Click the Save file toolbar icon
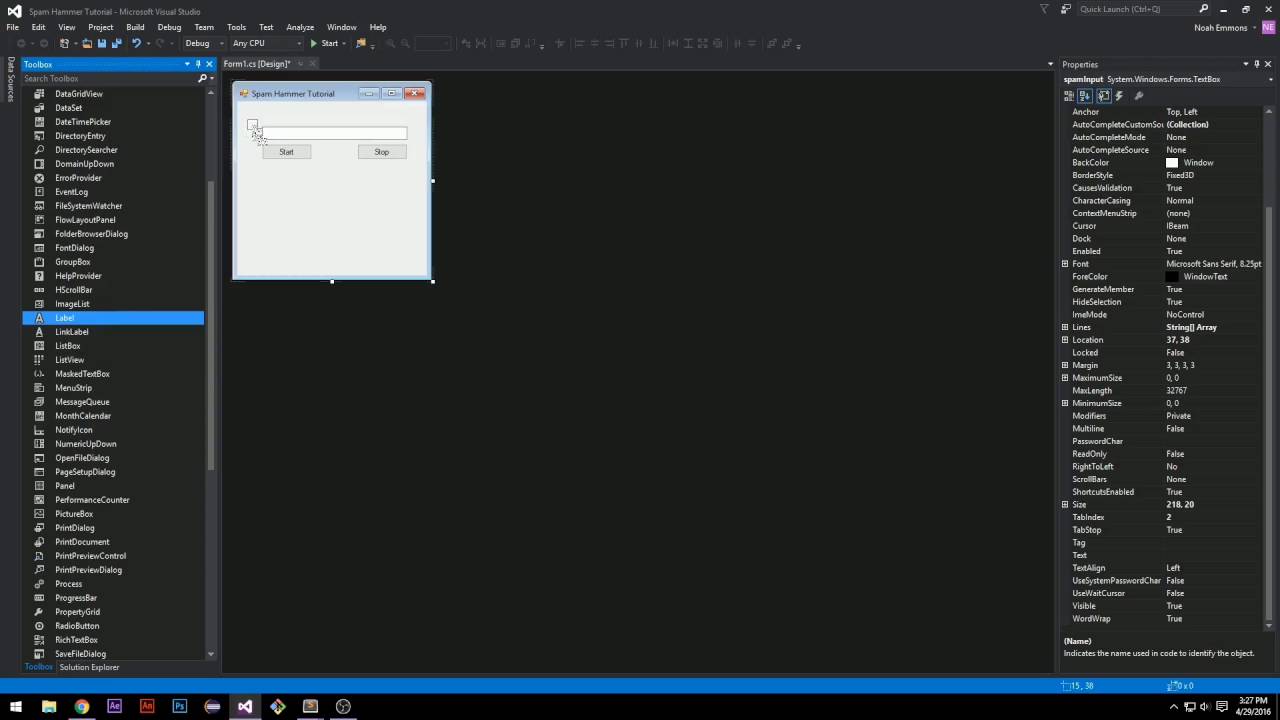 (x=101, y=43)
